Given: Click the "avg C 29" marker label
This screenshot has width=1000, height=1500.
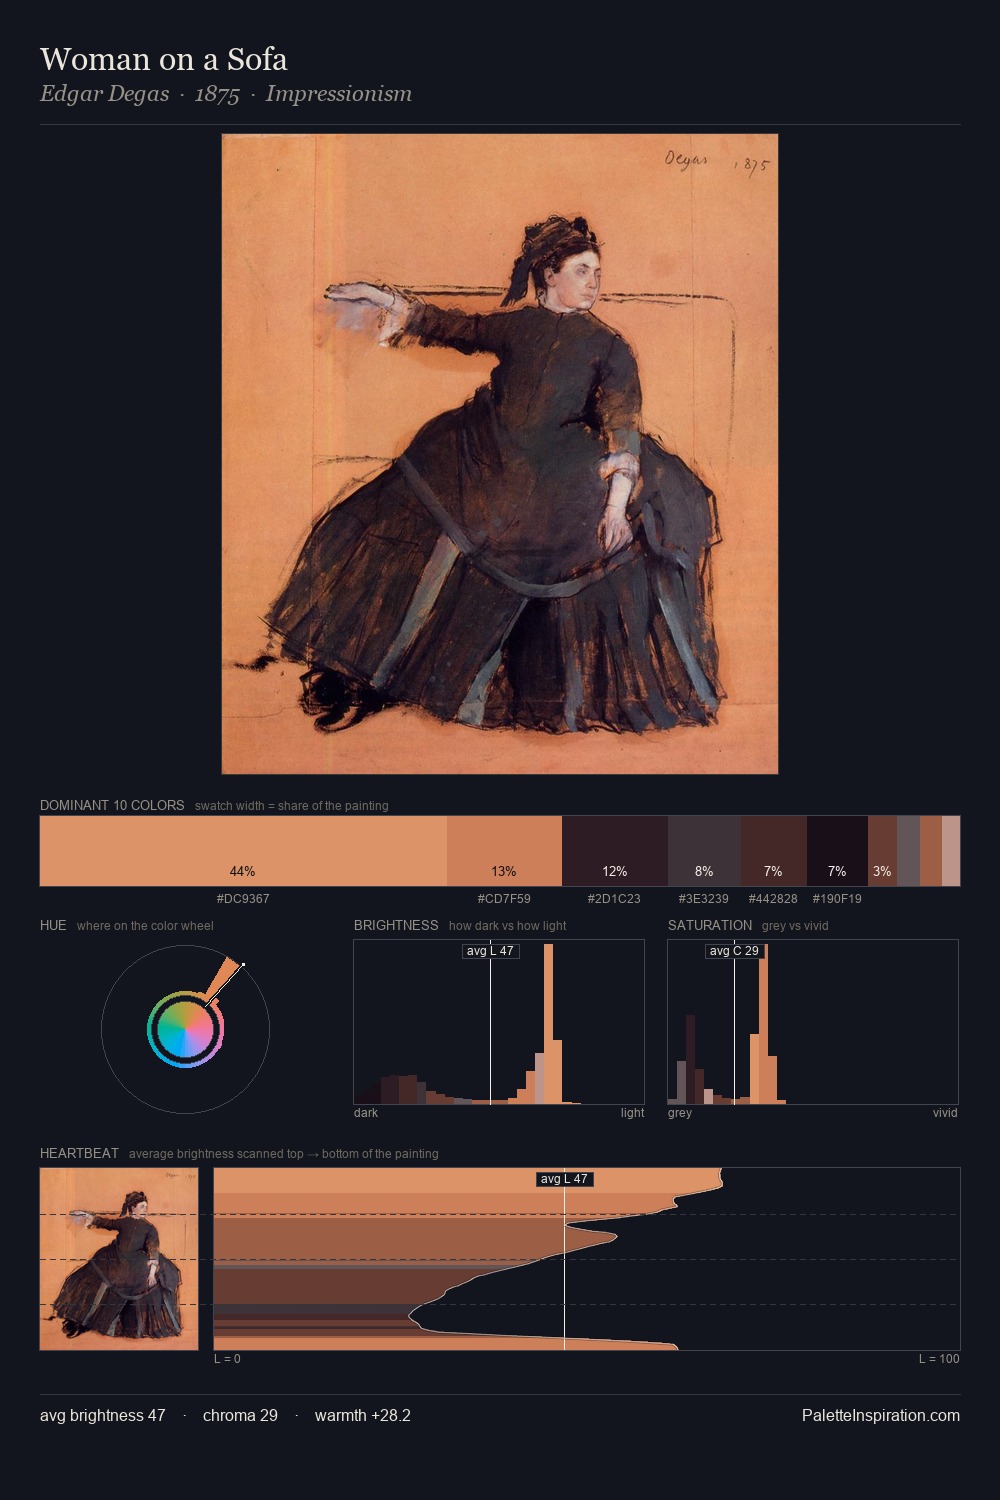Looking at the screenshot, I should (x=734, y=951).
